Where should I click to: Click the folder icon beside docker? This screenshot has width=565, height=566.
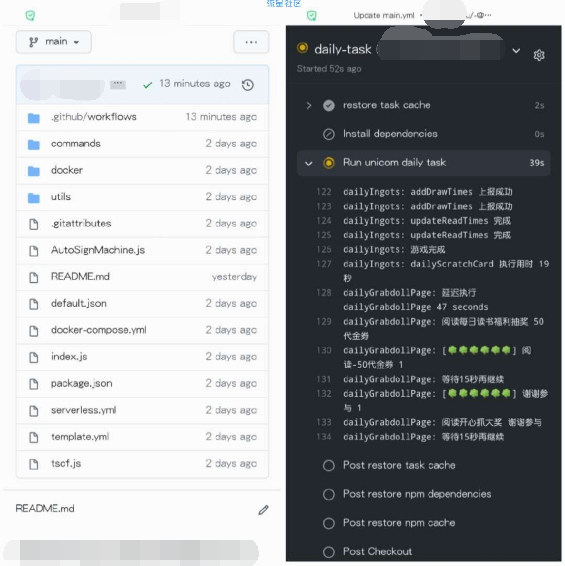click(x=34, y=171)
